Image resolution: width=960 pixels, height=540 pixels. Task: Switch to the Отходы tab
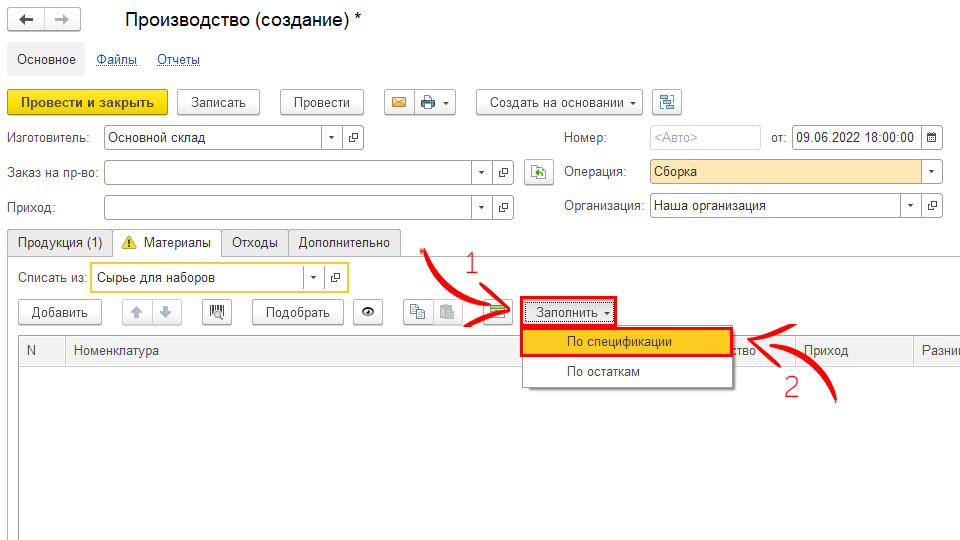(255, 242)
